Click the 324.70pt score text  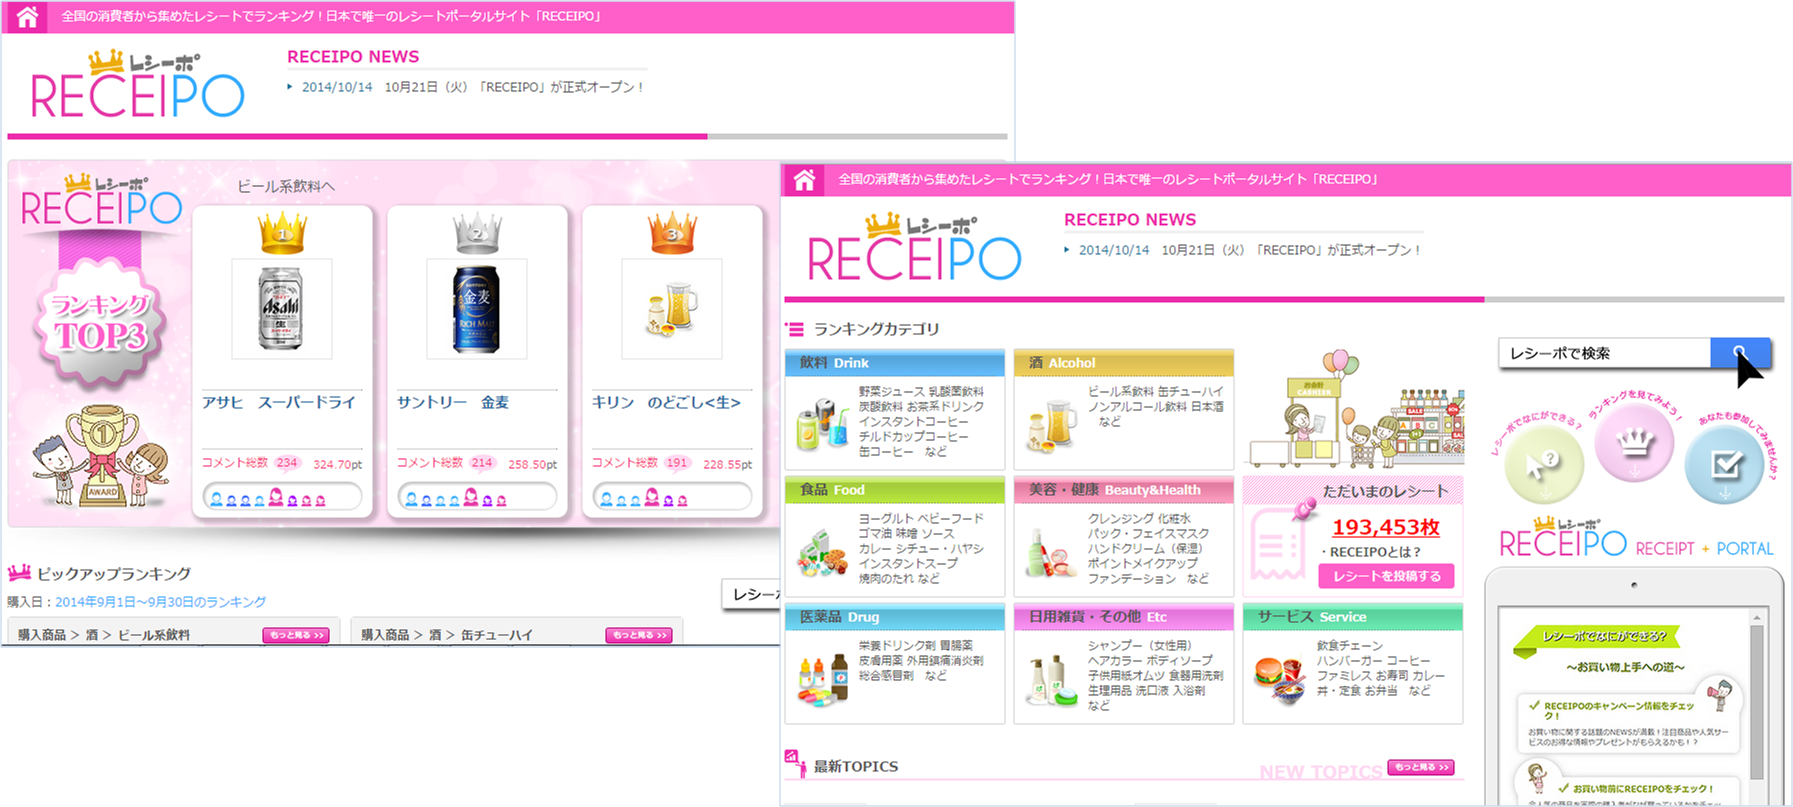click(x=338, y=465)
